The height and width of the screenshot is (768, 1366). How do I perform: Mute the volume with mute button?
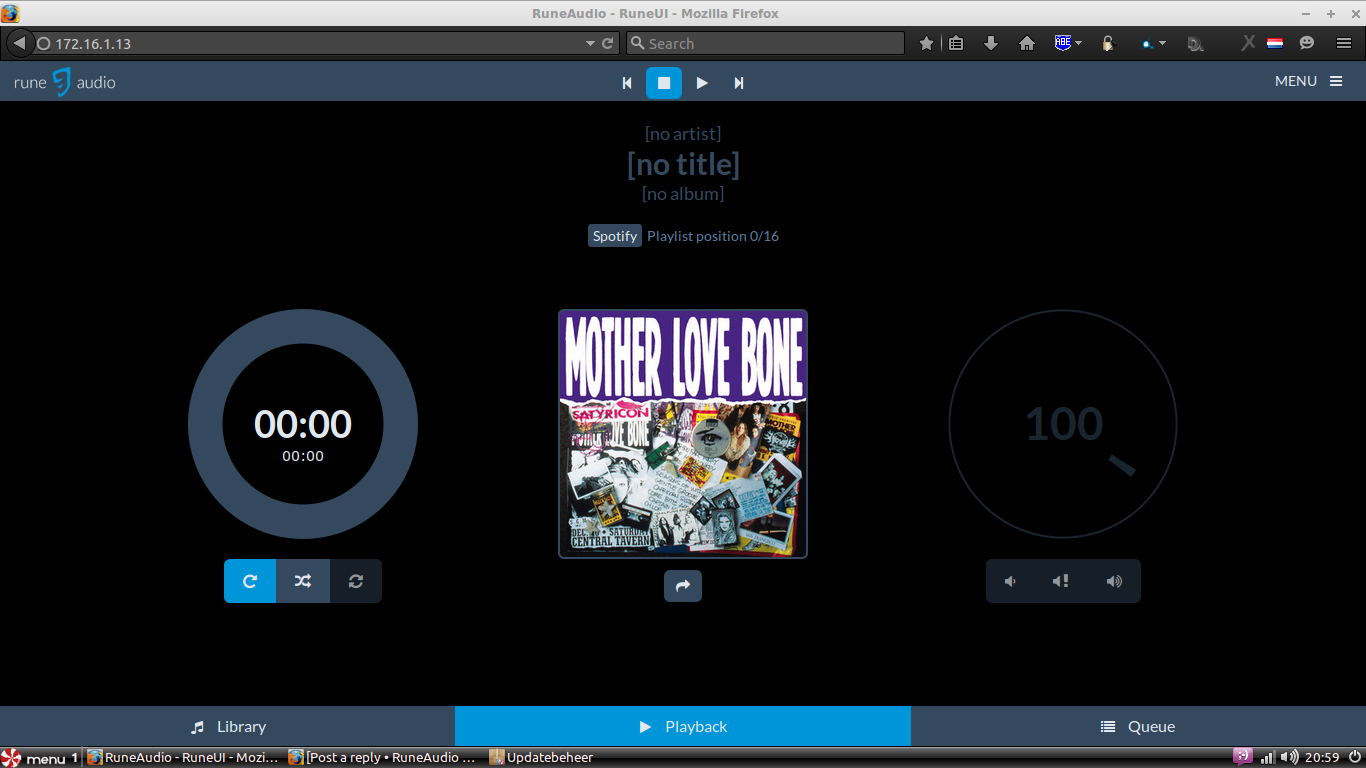coord(1062,581)
